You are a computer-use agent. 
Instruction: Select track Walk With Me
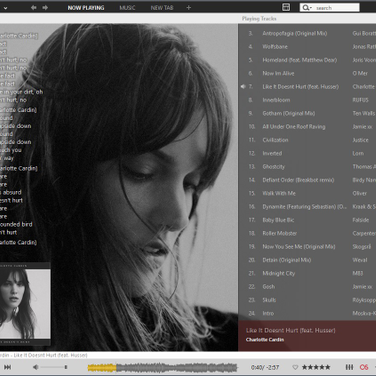279,193
